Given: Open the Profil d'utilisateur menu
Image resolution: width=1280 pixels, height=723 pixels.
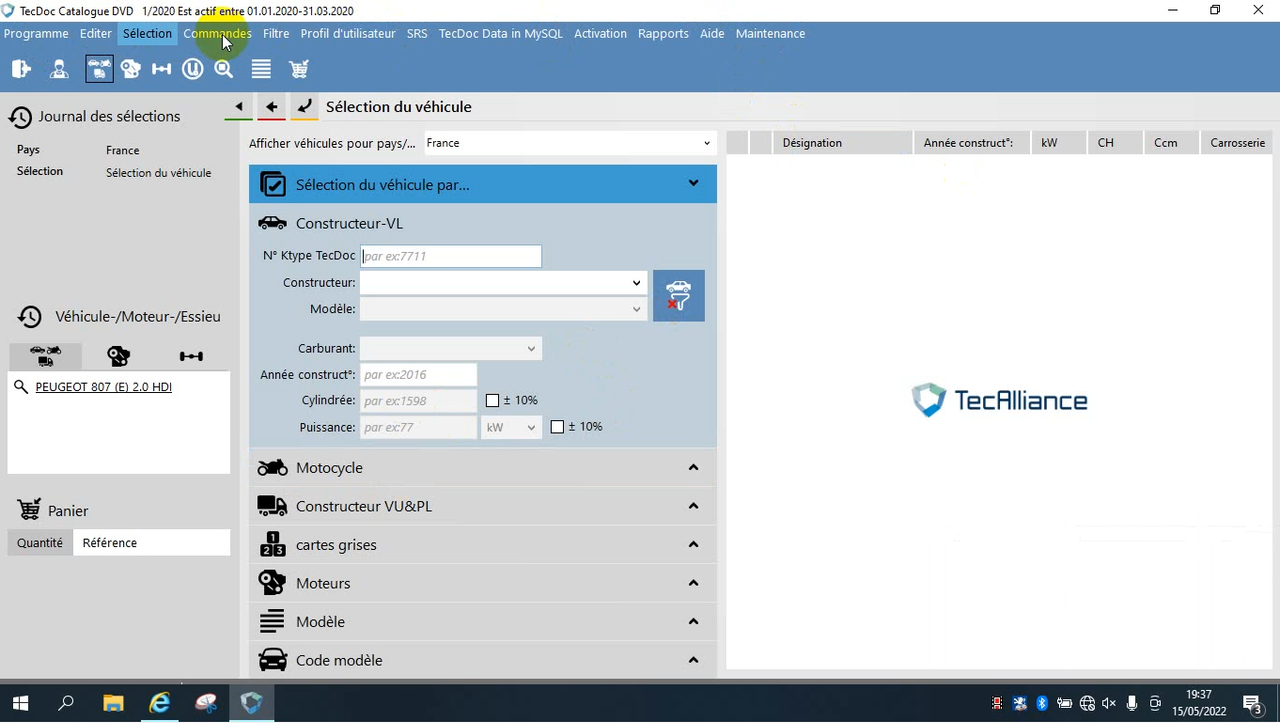Looking at the screenshot, I should (x=348, y=33).
